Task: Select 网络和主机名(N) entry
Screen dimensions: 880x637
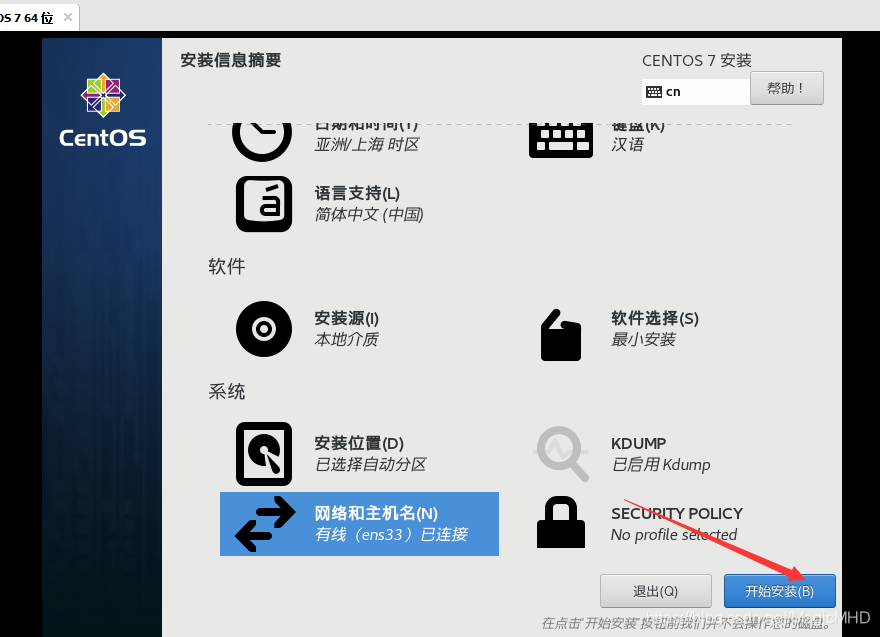Action: [x=359, y=524]
